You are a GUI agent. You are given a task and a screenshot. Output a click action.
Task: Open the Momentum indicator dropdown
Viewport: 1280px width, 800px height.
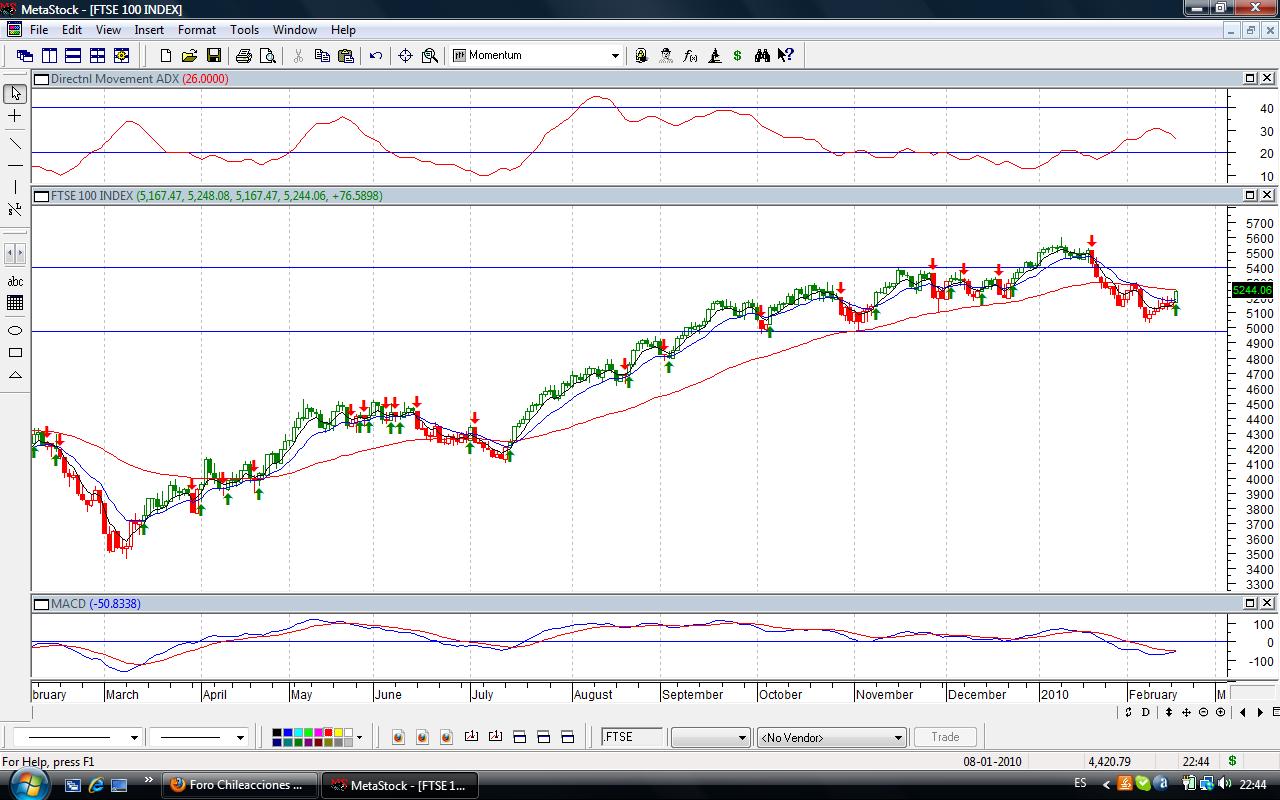tap(615, 56)
